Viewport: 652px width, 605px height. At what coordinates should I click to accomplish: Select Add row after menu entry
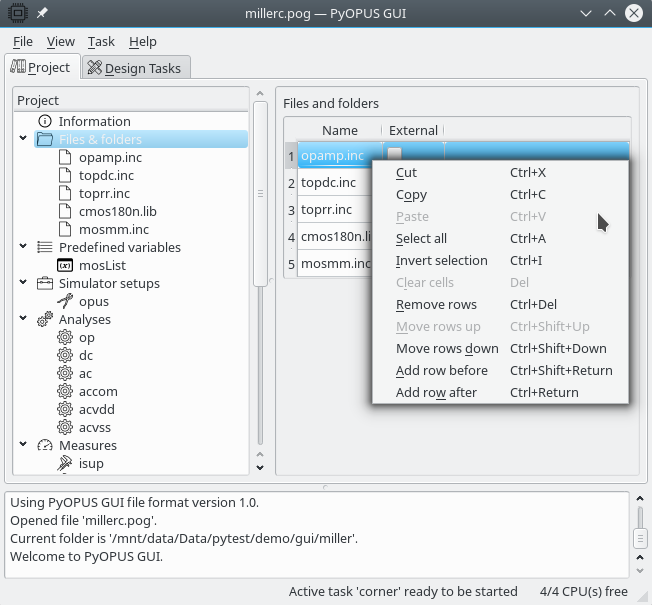(x=436, y=392)
